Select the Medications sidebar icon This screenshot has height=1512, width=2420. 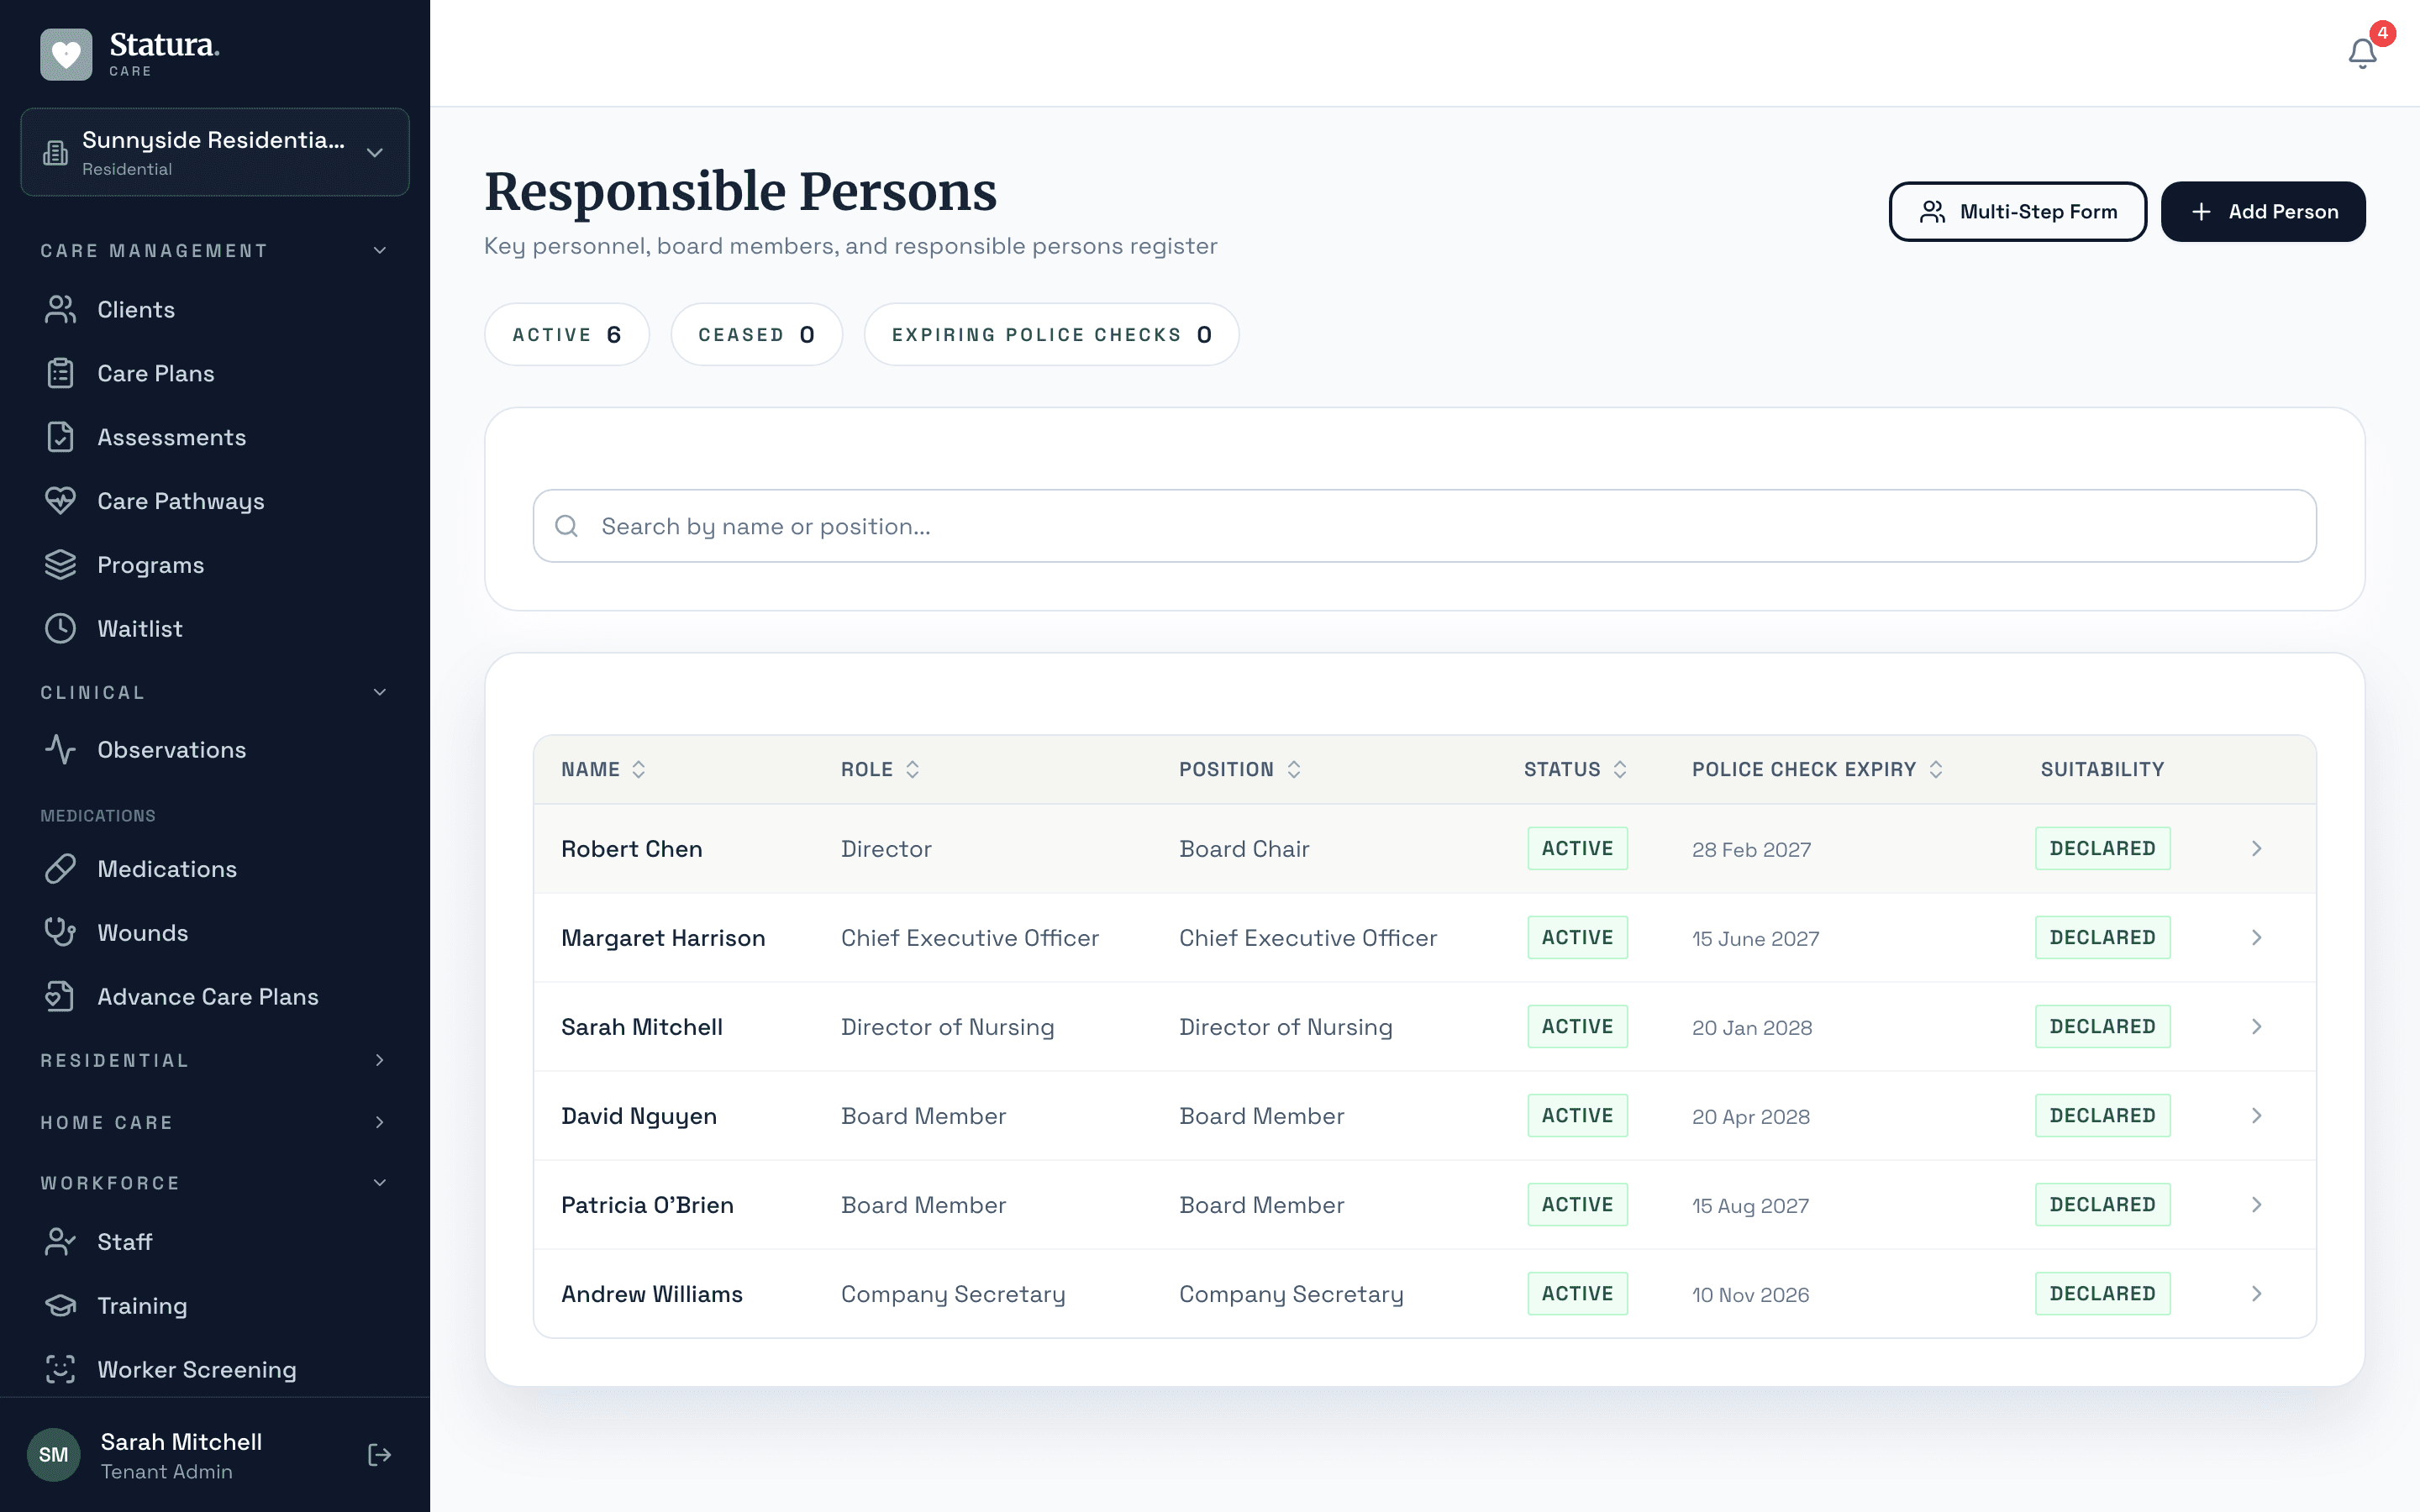[x=60, y=868]
